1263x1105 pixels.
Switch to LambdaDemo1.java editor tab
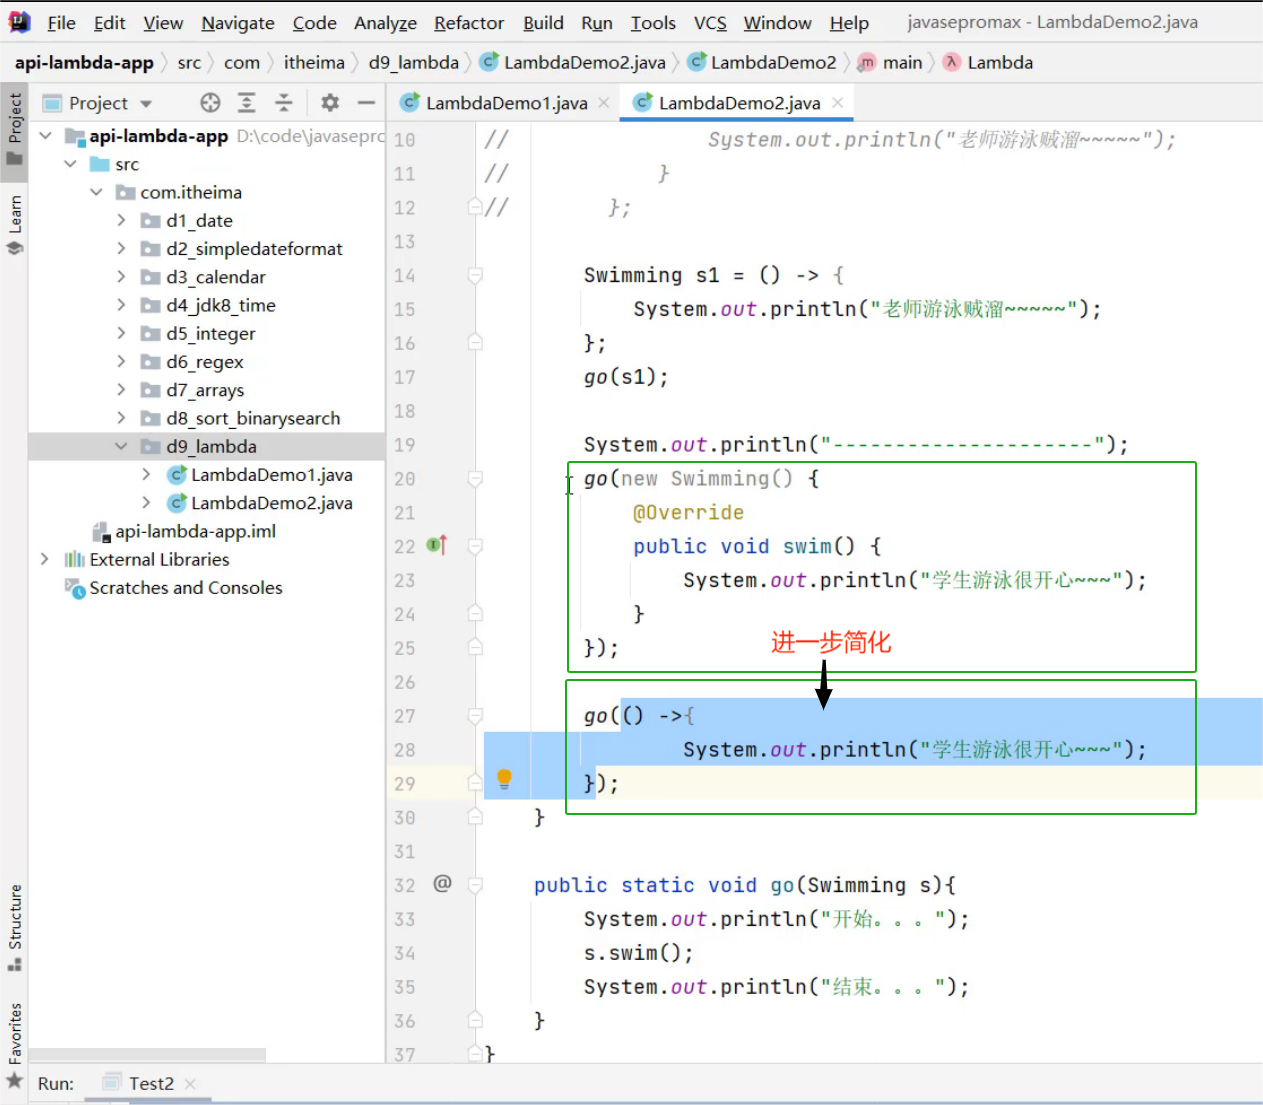click(x=506, y=103)
